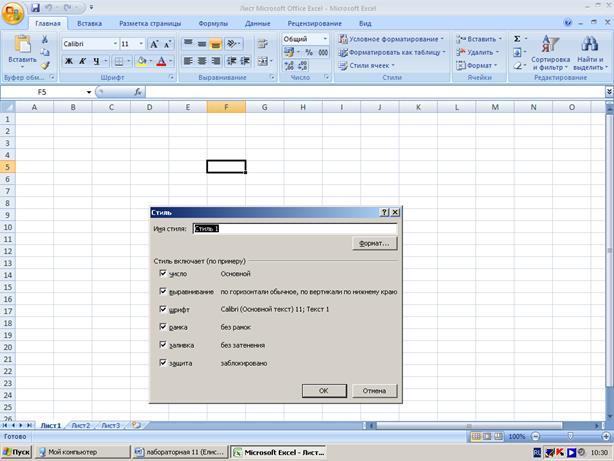Click the Cut scissors icon
This screenshot has width=614, height=461.
point(45,39)
